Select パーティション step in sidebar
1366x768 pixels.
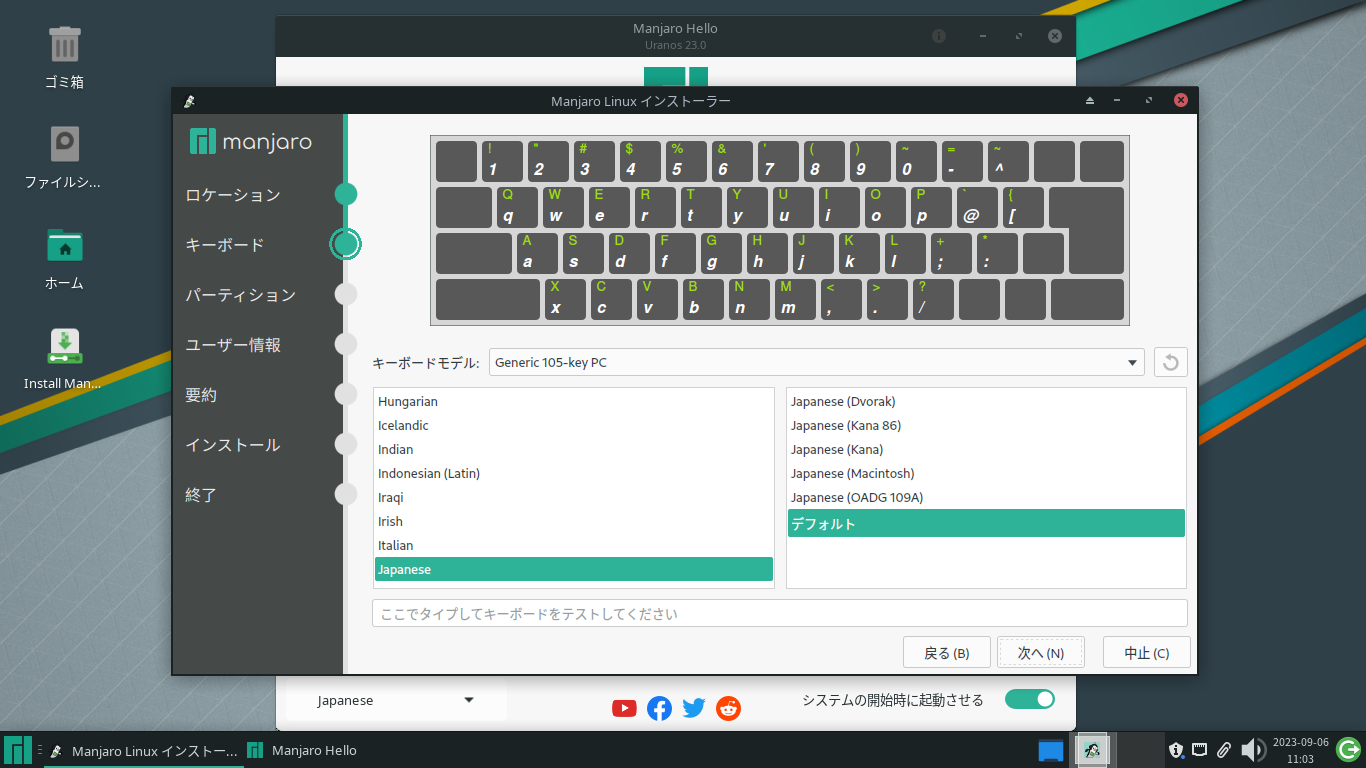[x=241, y=295]
